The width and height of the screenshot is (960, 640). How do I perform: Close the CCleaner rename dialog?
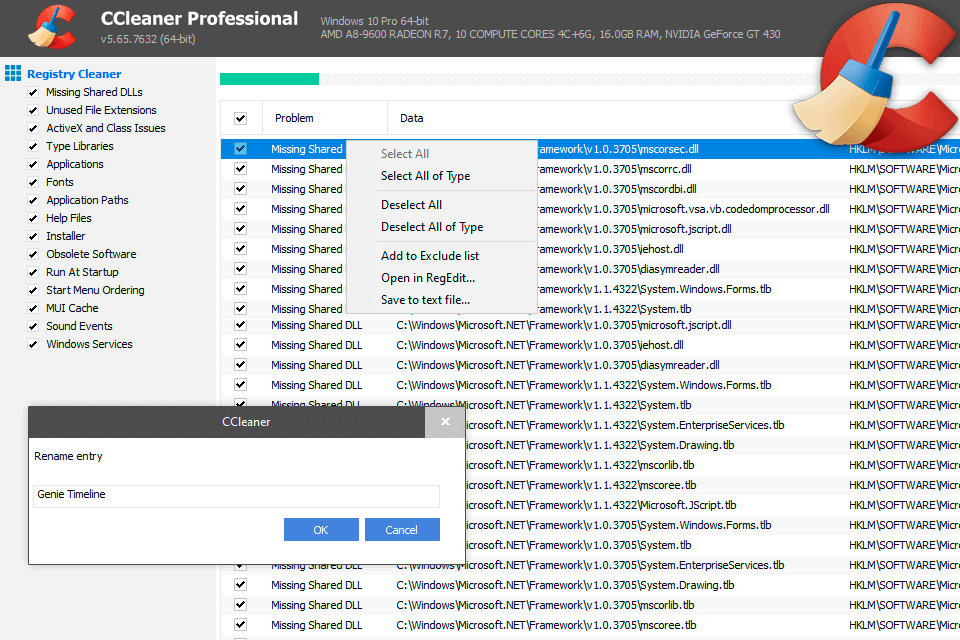click(445, 421)
